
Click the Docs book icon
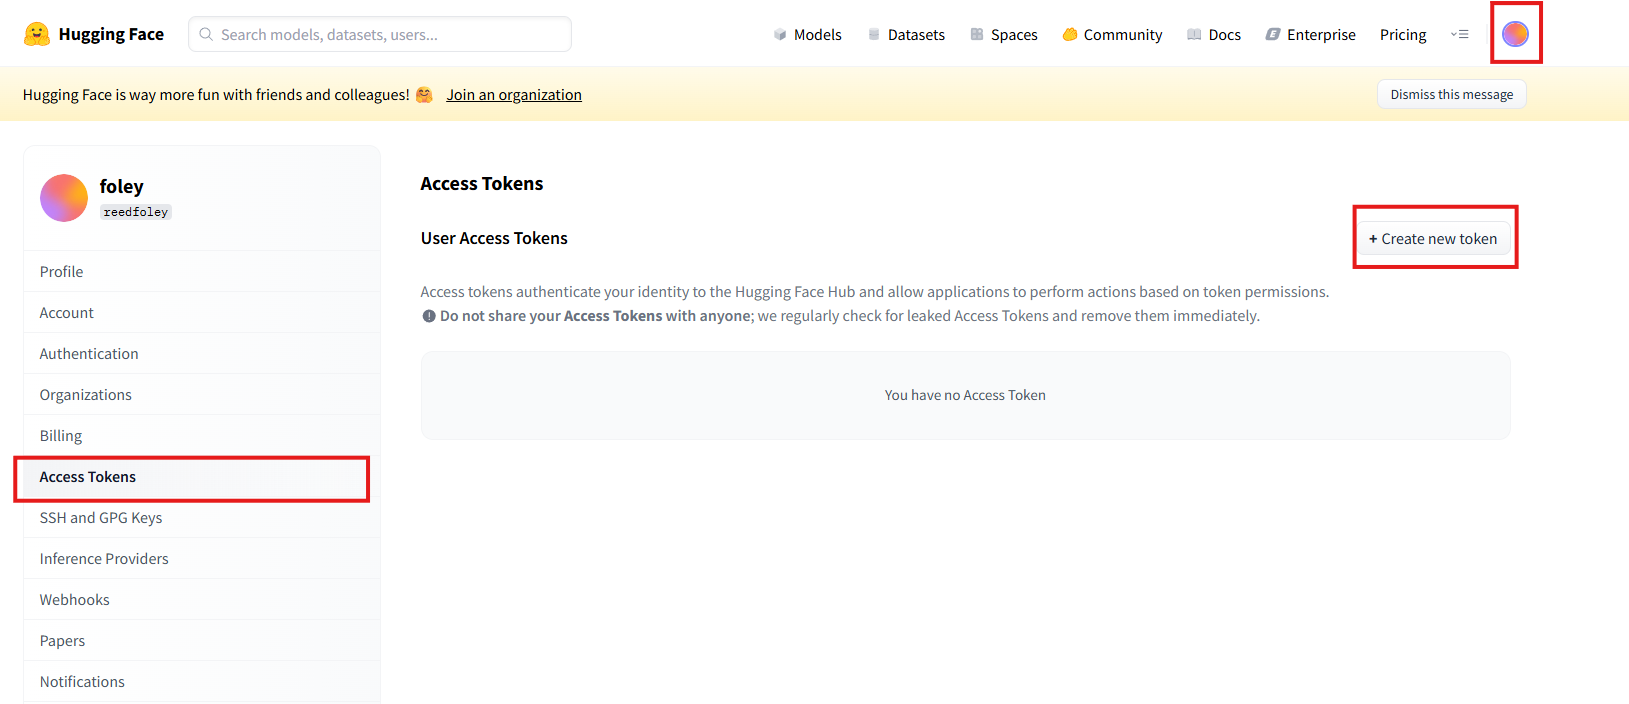[x=1194, y=34]
